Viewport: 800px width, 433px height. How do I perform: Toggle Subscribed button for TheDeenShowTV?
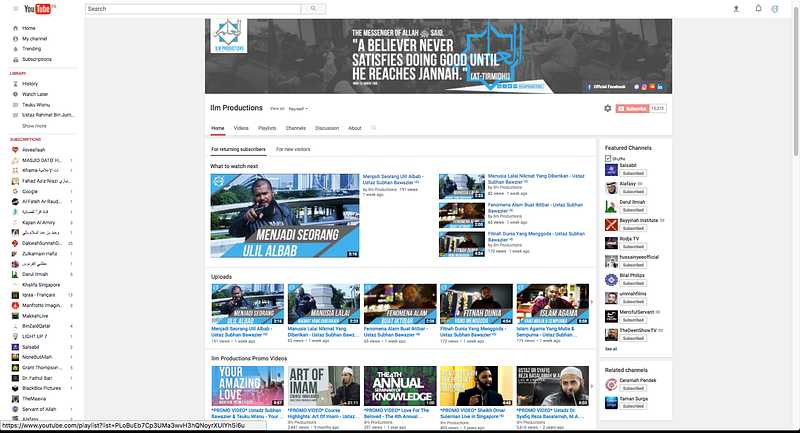coord(633,338)
